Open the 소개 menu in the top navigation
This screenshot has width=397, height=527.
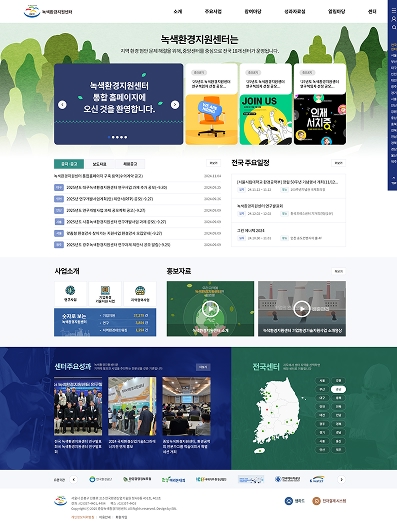point(178,11)
